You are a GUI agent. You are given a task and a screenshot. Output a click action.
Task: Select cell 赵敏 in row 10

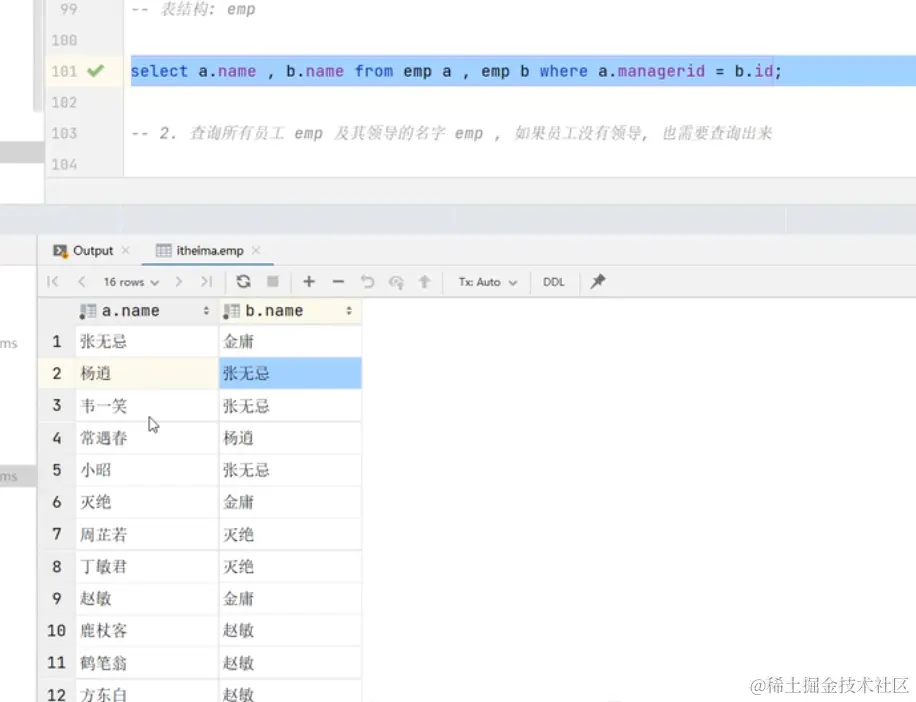point(290,631)
